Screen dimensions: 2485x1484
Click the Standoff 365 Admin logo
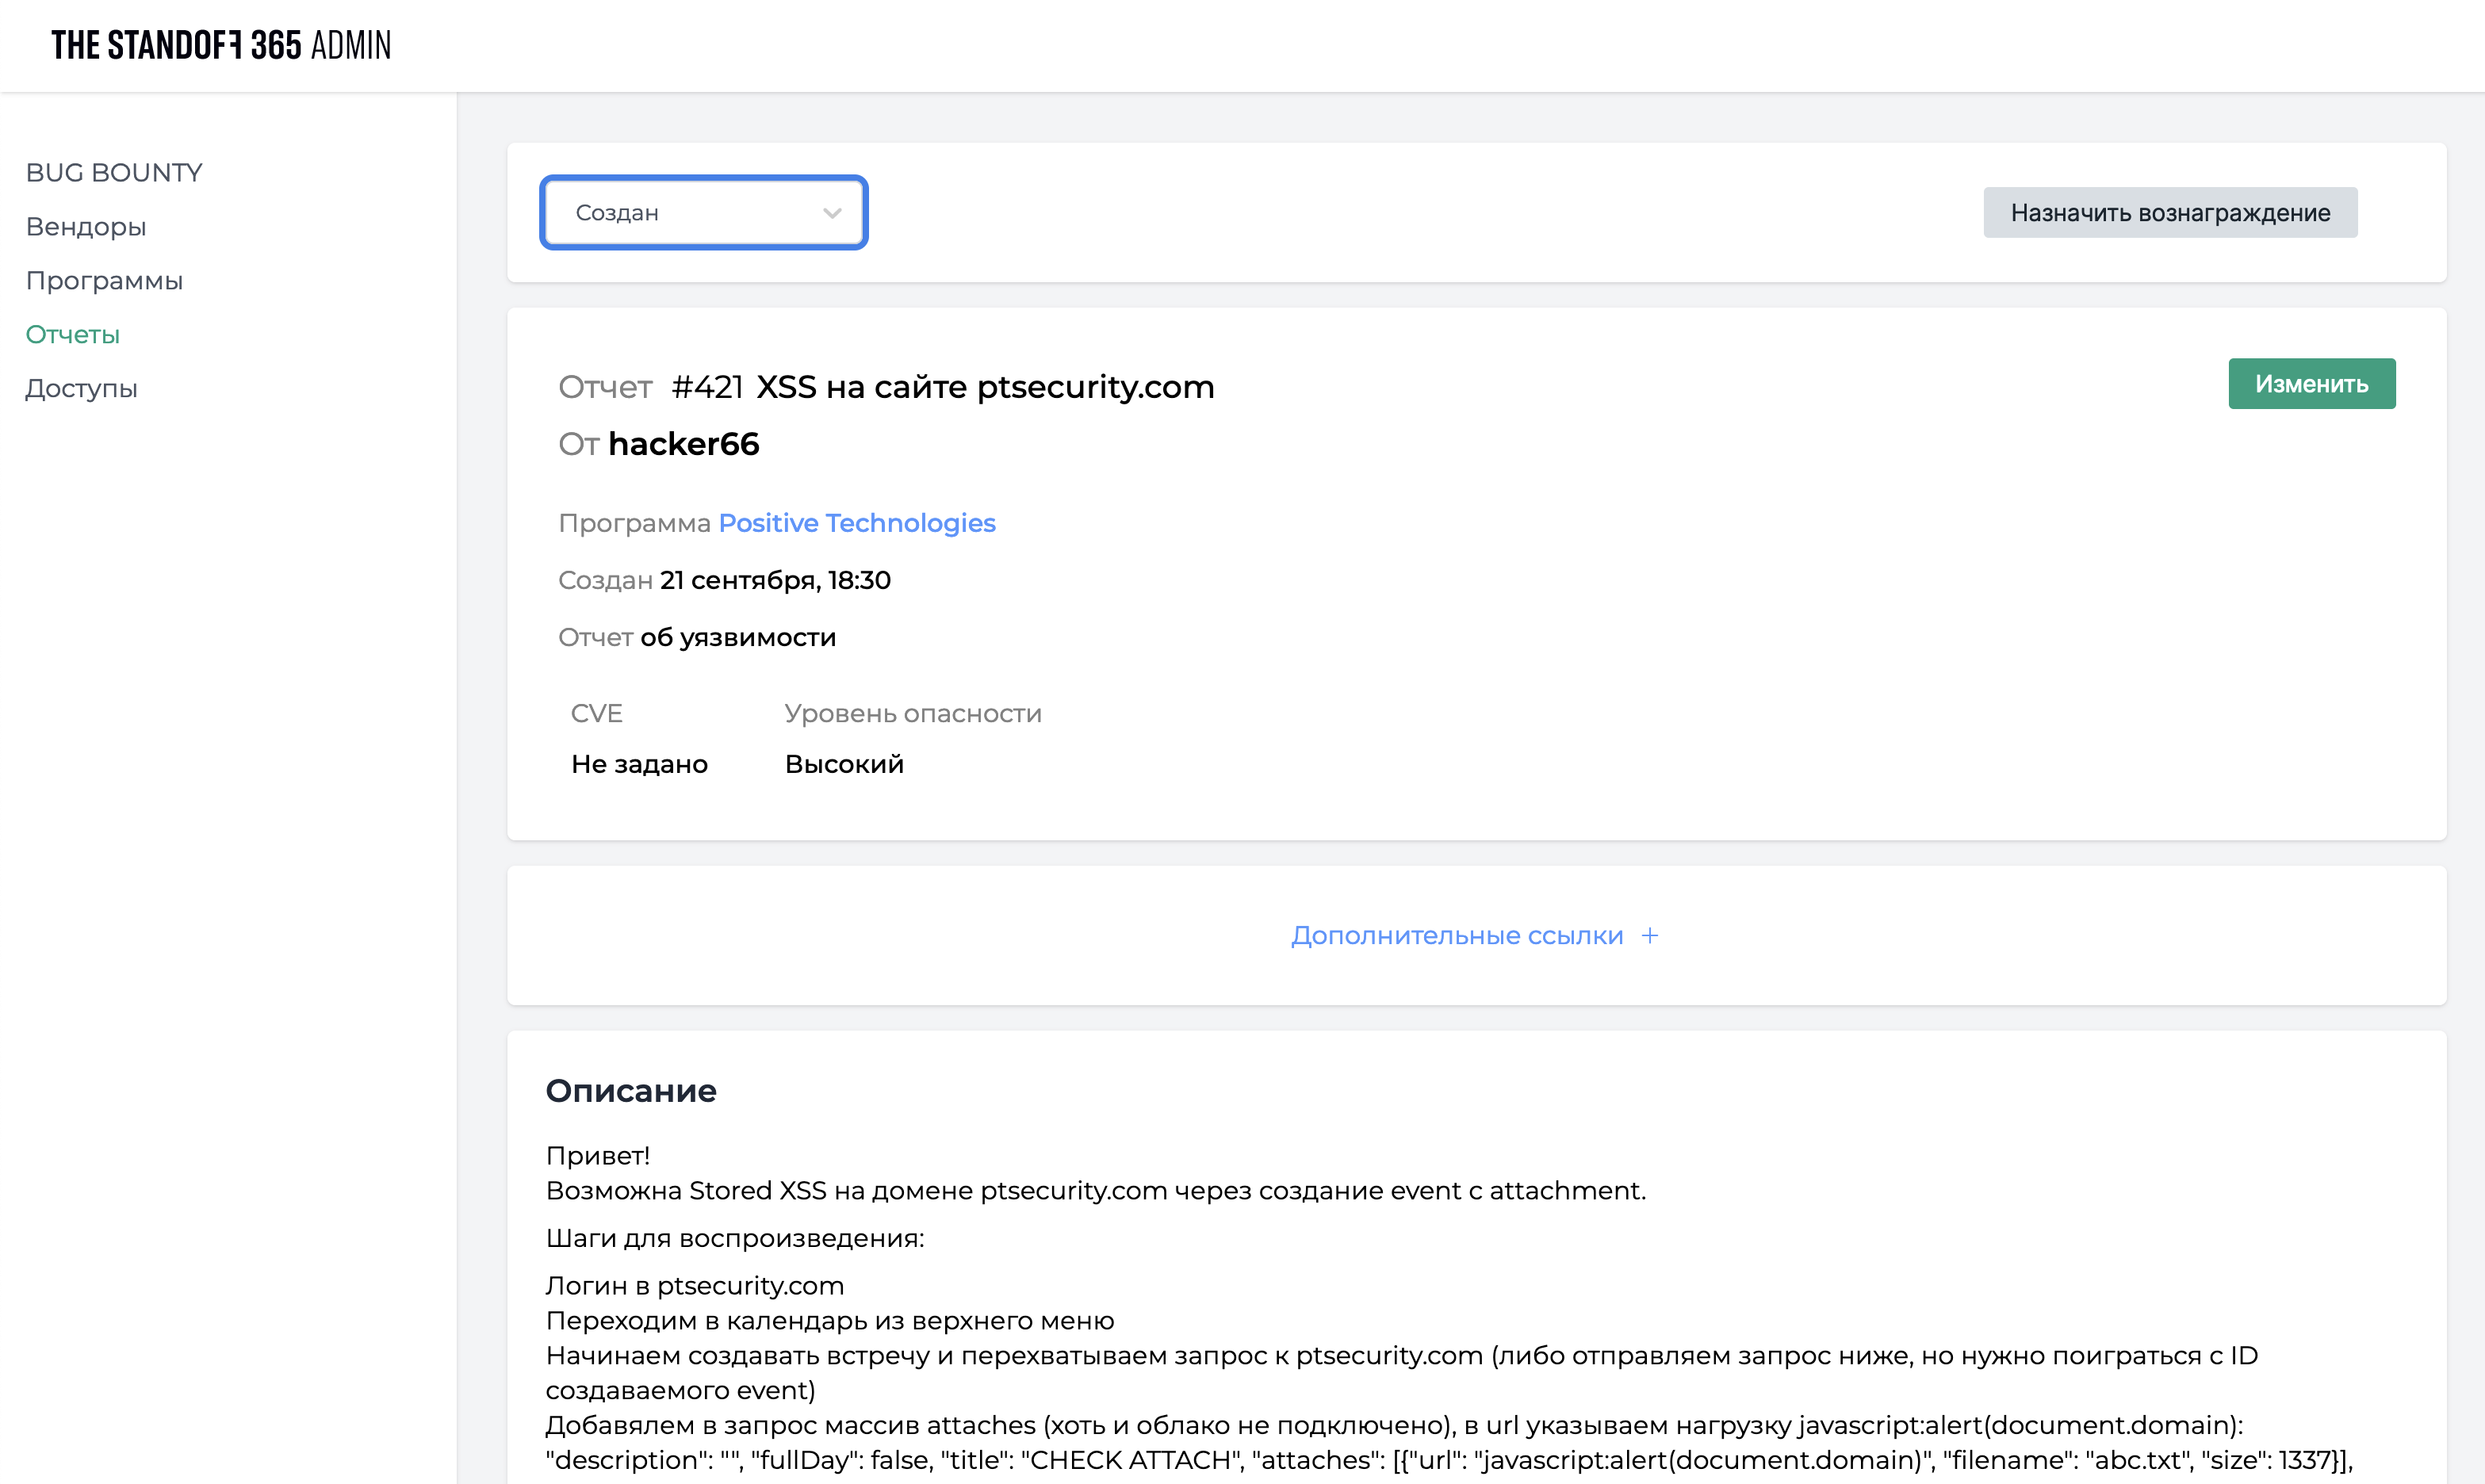click(x=221, y=45)
